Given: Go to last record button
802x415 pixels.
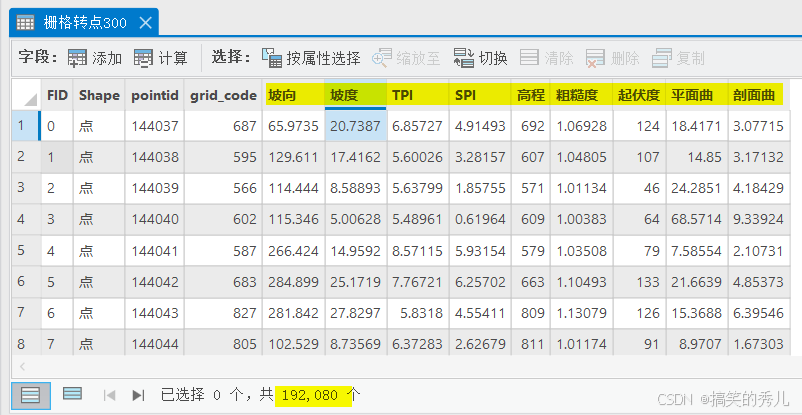Looking at the screenshot, I should pos(138,395).
